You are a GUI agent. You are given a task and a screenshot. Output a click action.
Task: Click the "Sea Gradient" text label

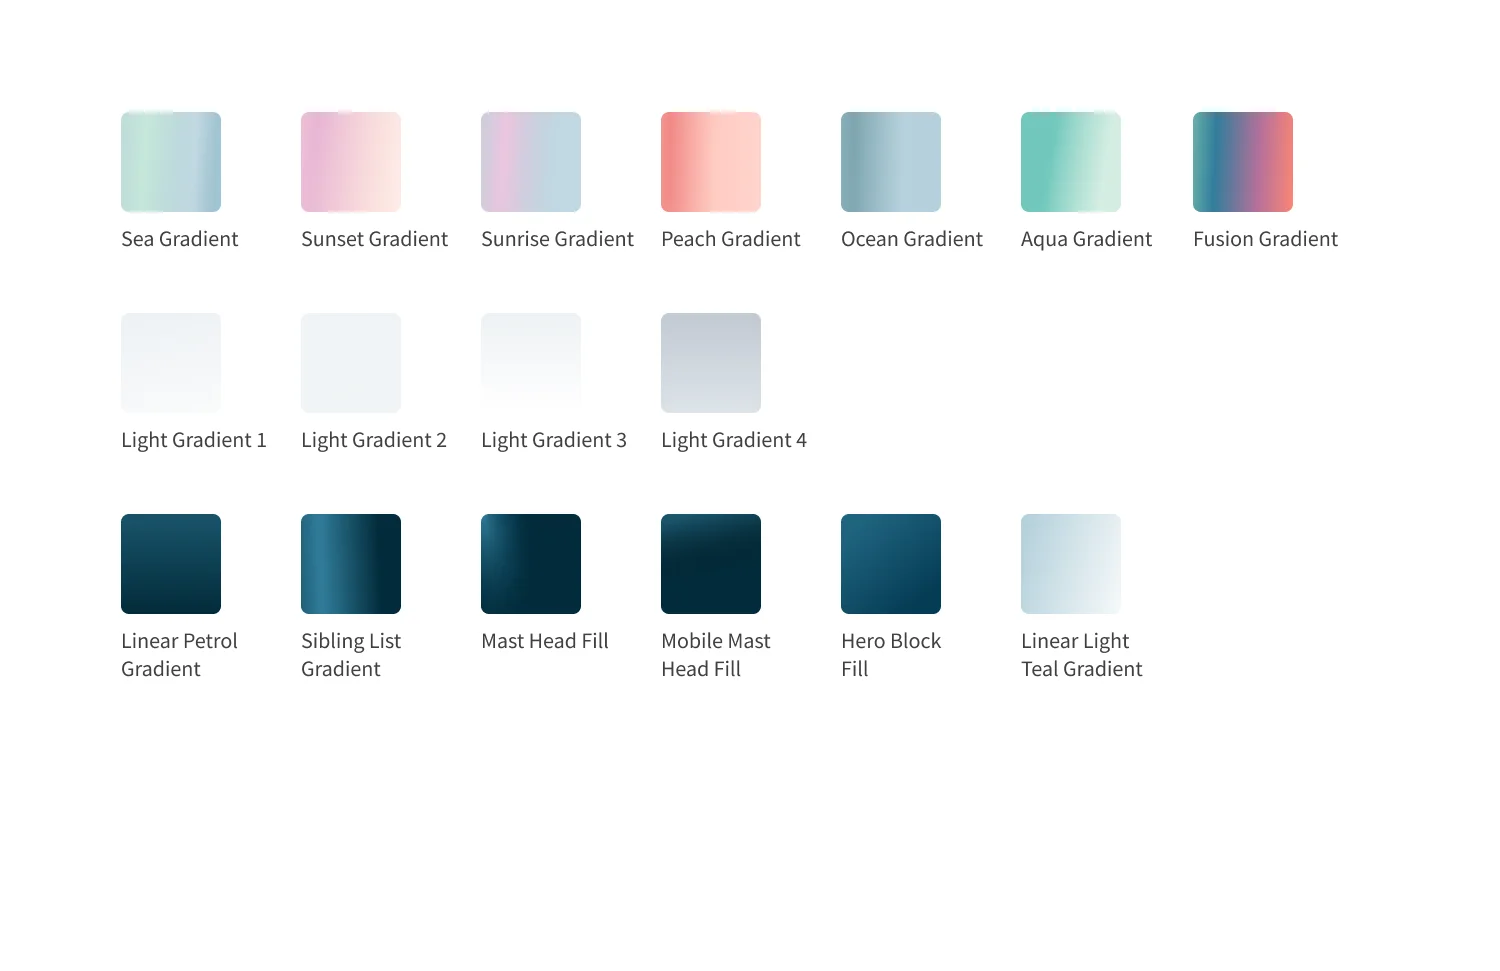pyautogui.click(x=180, y=239)
